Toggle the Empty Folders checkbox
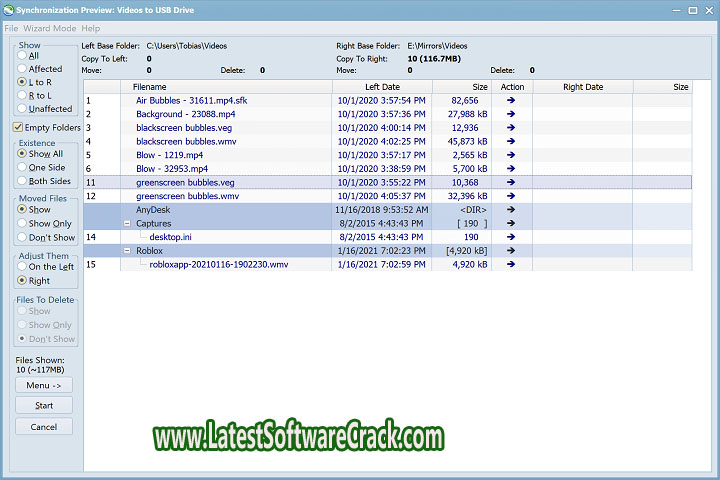Screen dimensions: 720x480 (18, 128)
